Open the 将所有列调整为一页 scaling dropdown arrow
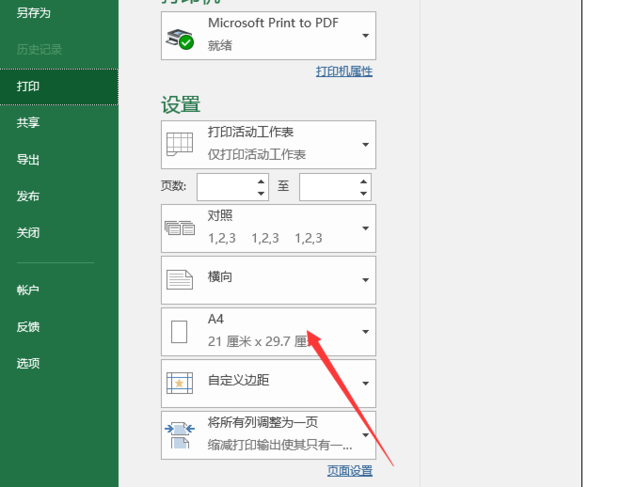Image resolution: width=620 pixels, height=487 pixels. (366, 435)
